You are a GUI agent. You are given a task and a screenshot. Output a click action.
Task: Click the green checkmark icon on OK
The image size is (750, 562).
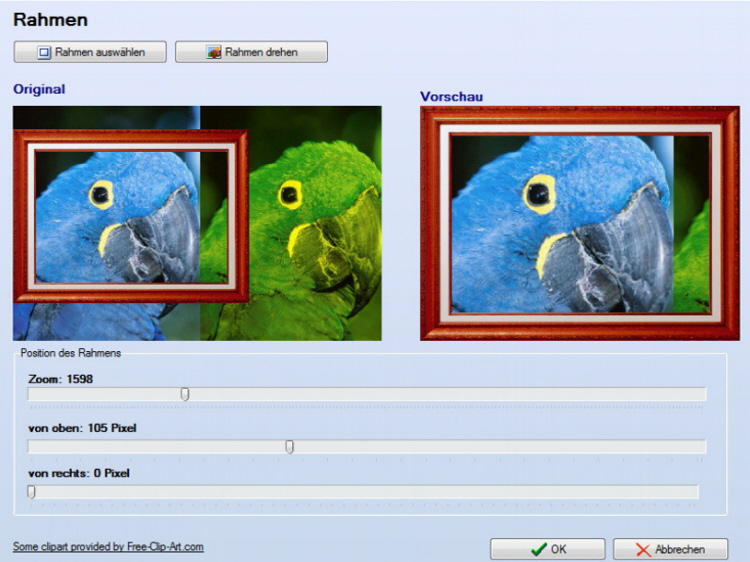(538, 549)
